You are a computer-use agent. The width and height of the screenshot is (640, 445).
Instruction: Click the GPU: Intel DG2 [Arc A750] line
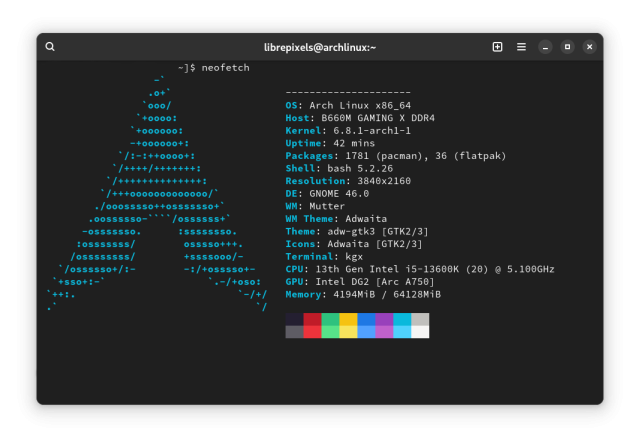[360, 282]
